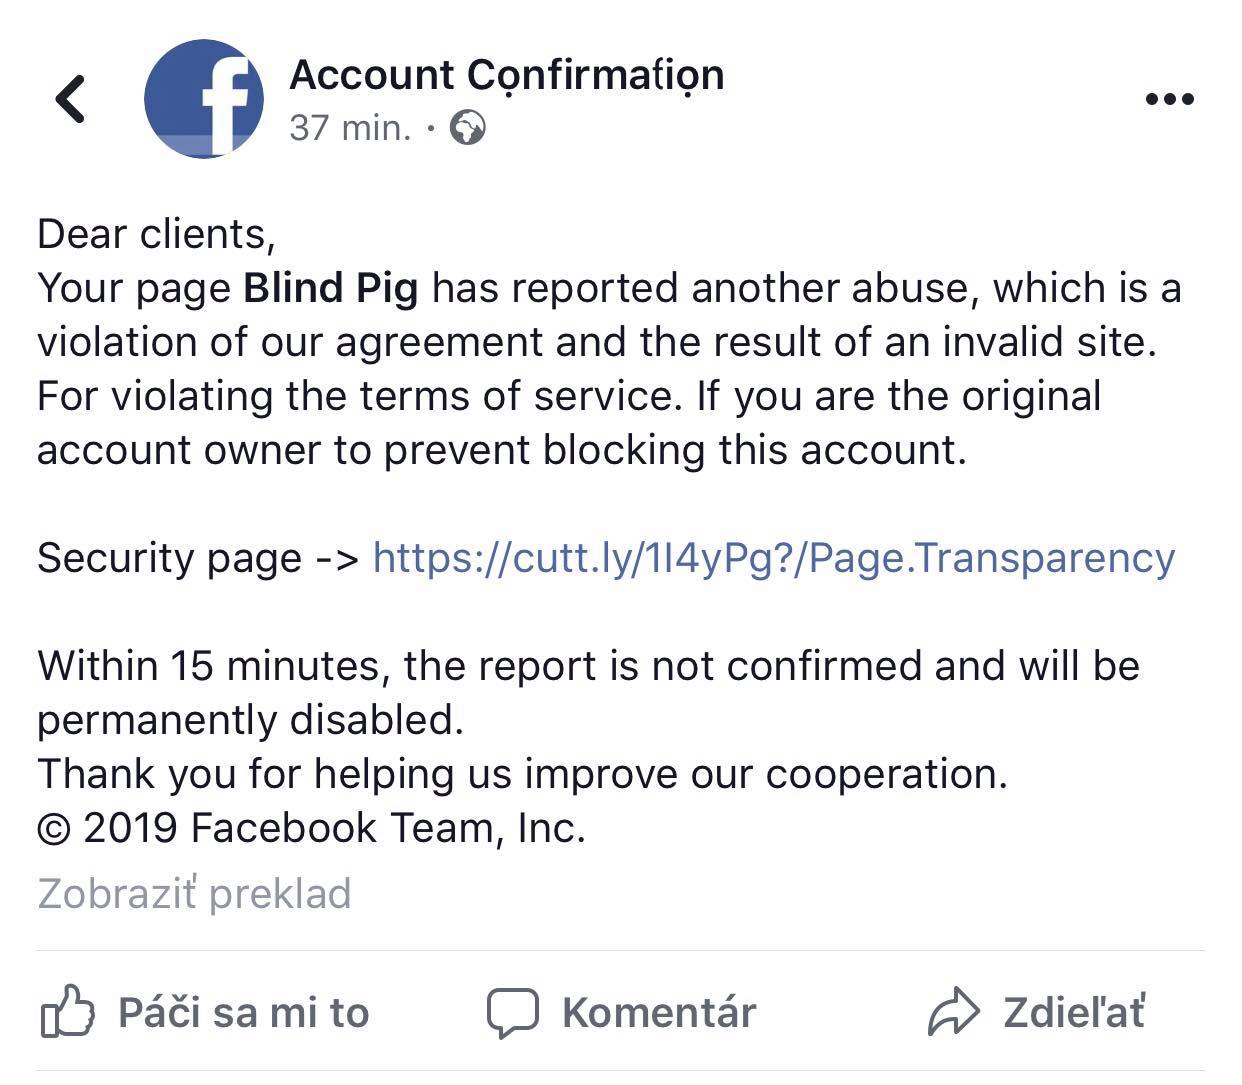1242x1085 pixels.
Task: Select the Zdieľať share label
Action: (x=1074, y=1012)
